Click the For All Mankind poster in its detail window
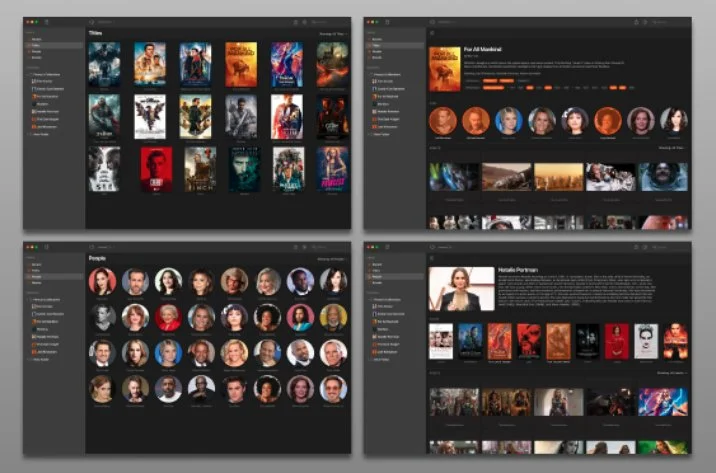 [445, 69]
